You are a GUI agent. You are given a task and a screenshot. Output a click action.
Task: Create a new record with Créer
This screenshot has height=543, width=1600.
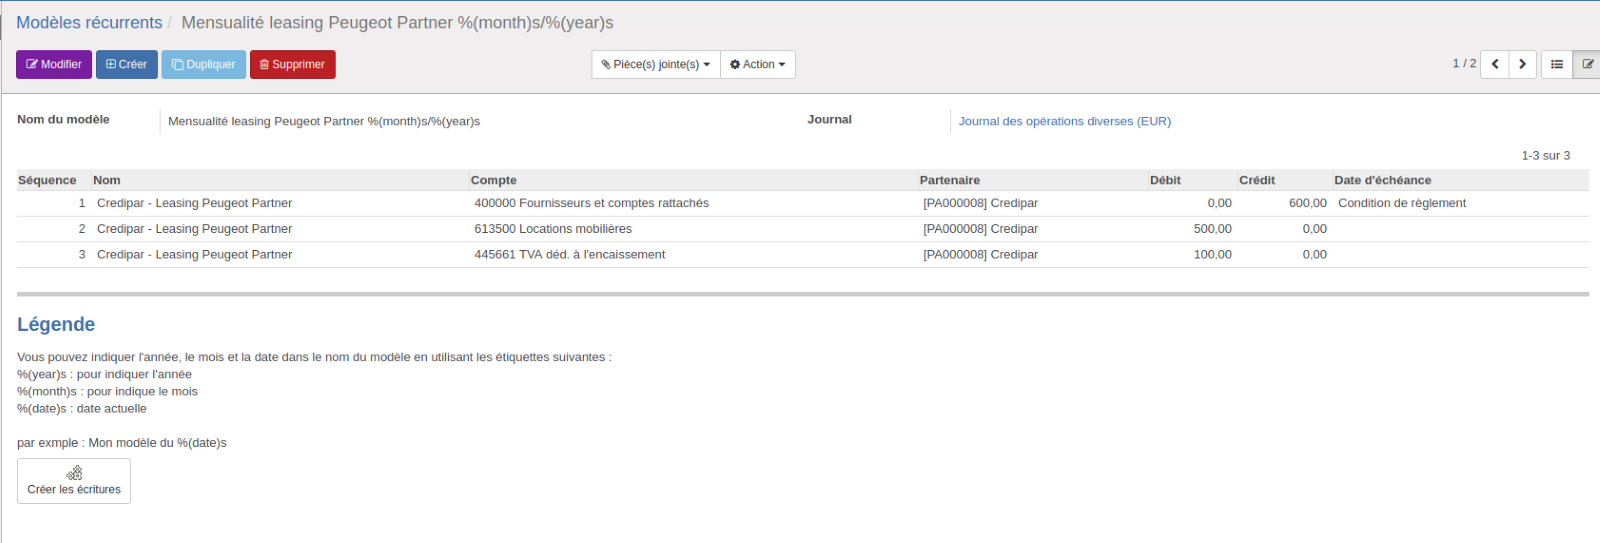click(x=127, y=64)
